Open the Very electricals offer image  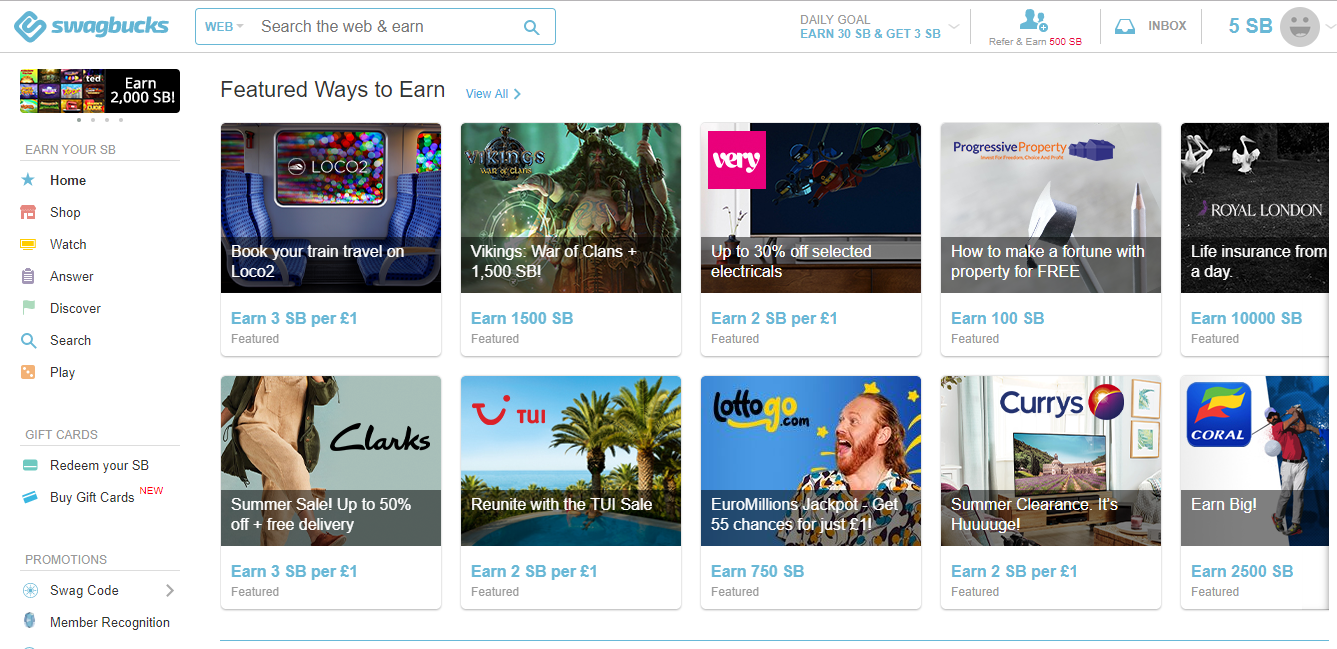[811, 208]
